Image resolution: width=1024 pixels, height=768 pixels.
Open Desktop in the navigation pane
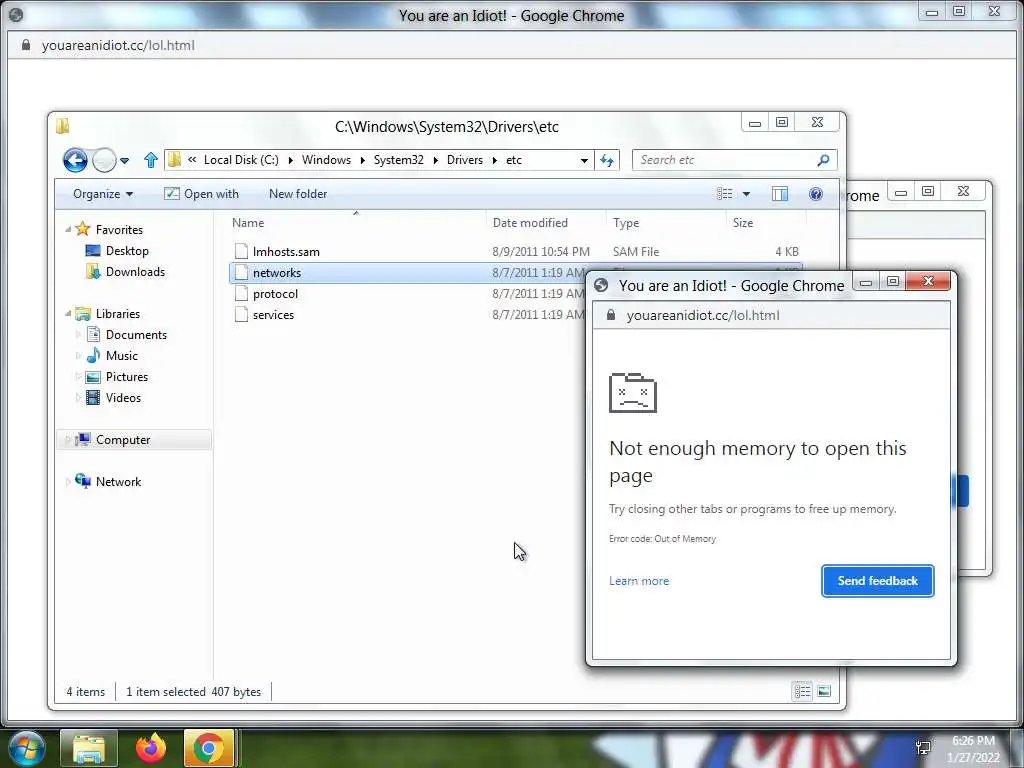click(127, 251)
